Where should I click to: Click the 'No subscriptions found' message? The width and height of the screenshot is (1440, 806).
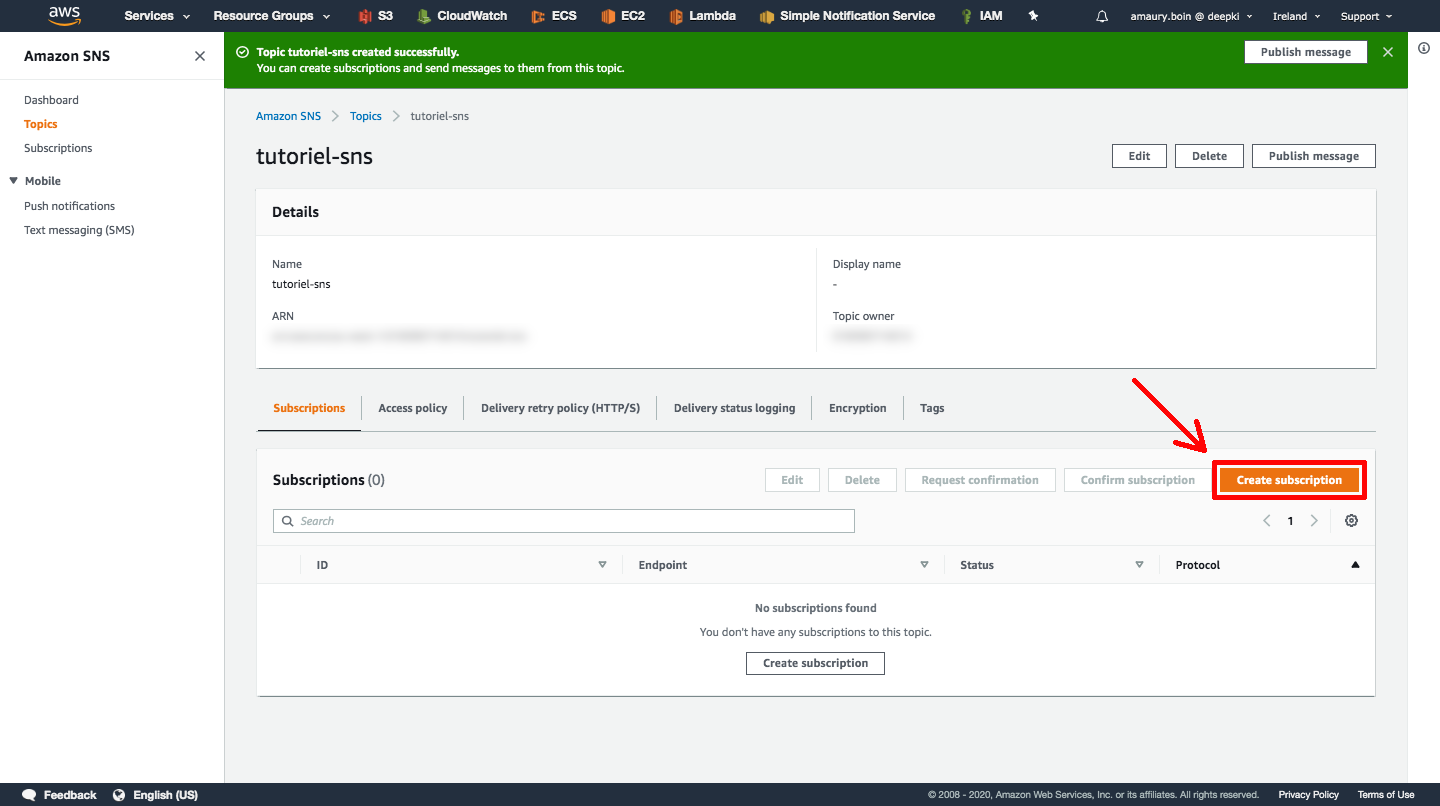tap(816, 608)
